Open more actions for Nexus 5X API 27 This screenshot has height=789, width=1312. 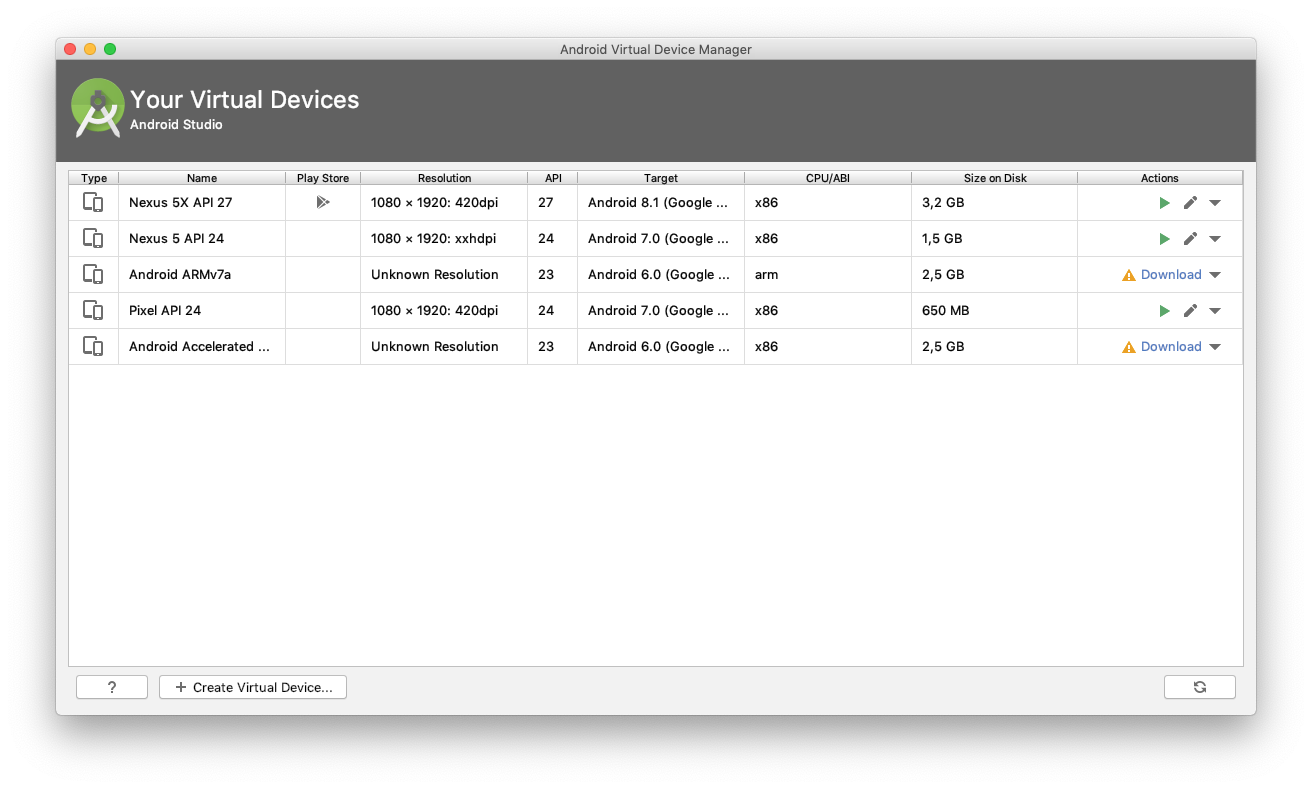click(x=1215, y=203)
